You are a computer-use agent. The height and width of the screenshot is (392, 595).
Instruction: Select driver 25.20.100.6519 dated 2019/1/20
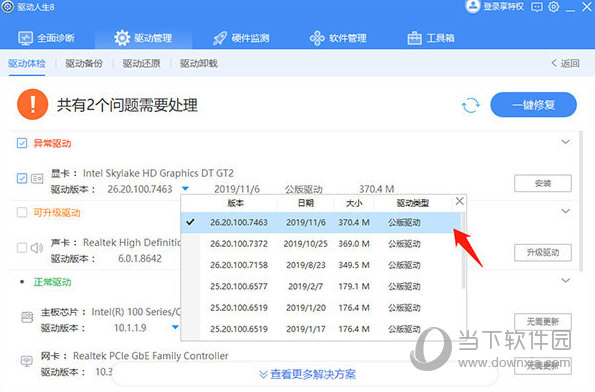(x=321, y=307)
